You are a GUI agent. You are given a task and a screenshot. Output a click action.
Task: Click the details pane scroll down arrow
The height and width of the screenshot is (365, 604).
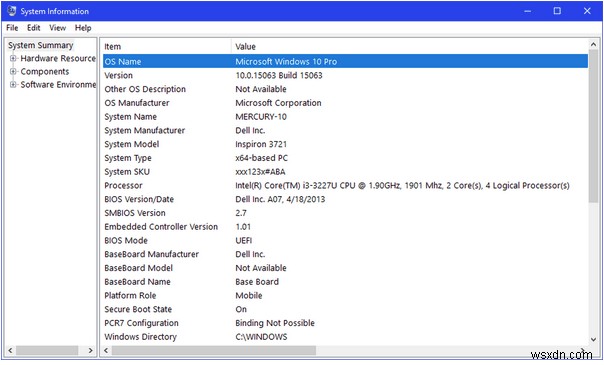coord(594,340)
